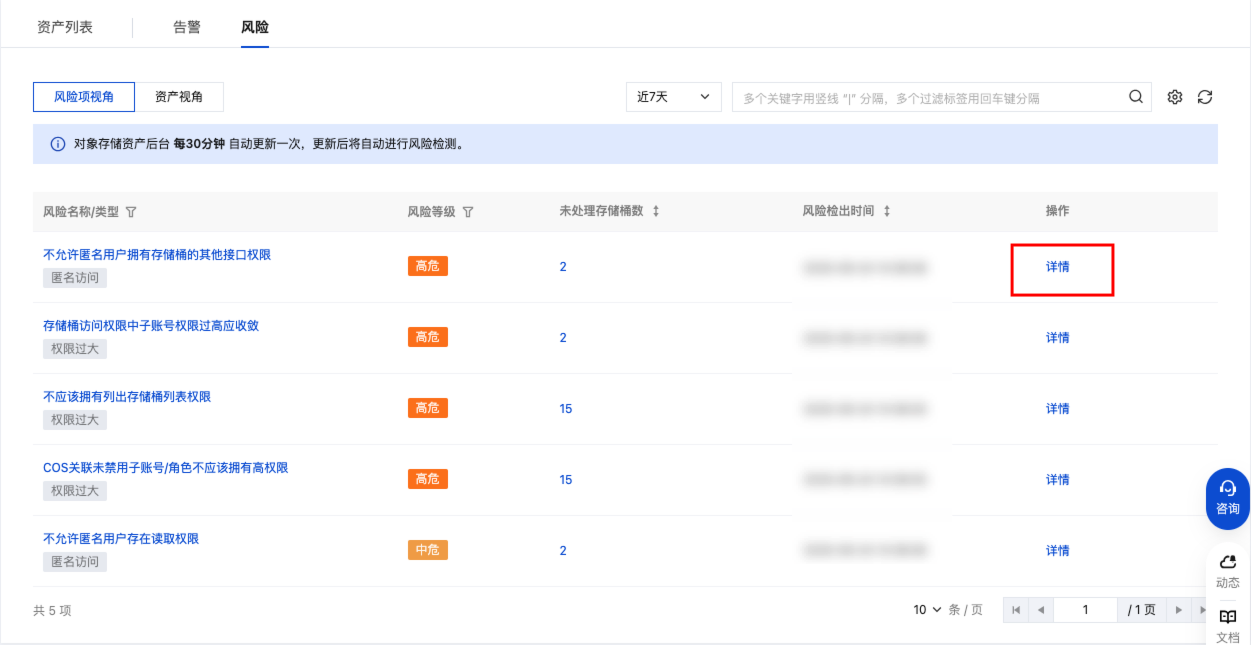Image resolution: width=1251 pixels, height=645 pixels.
Task: Open the settings gear icon
Action: pos(1175,97)
